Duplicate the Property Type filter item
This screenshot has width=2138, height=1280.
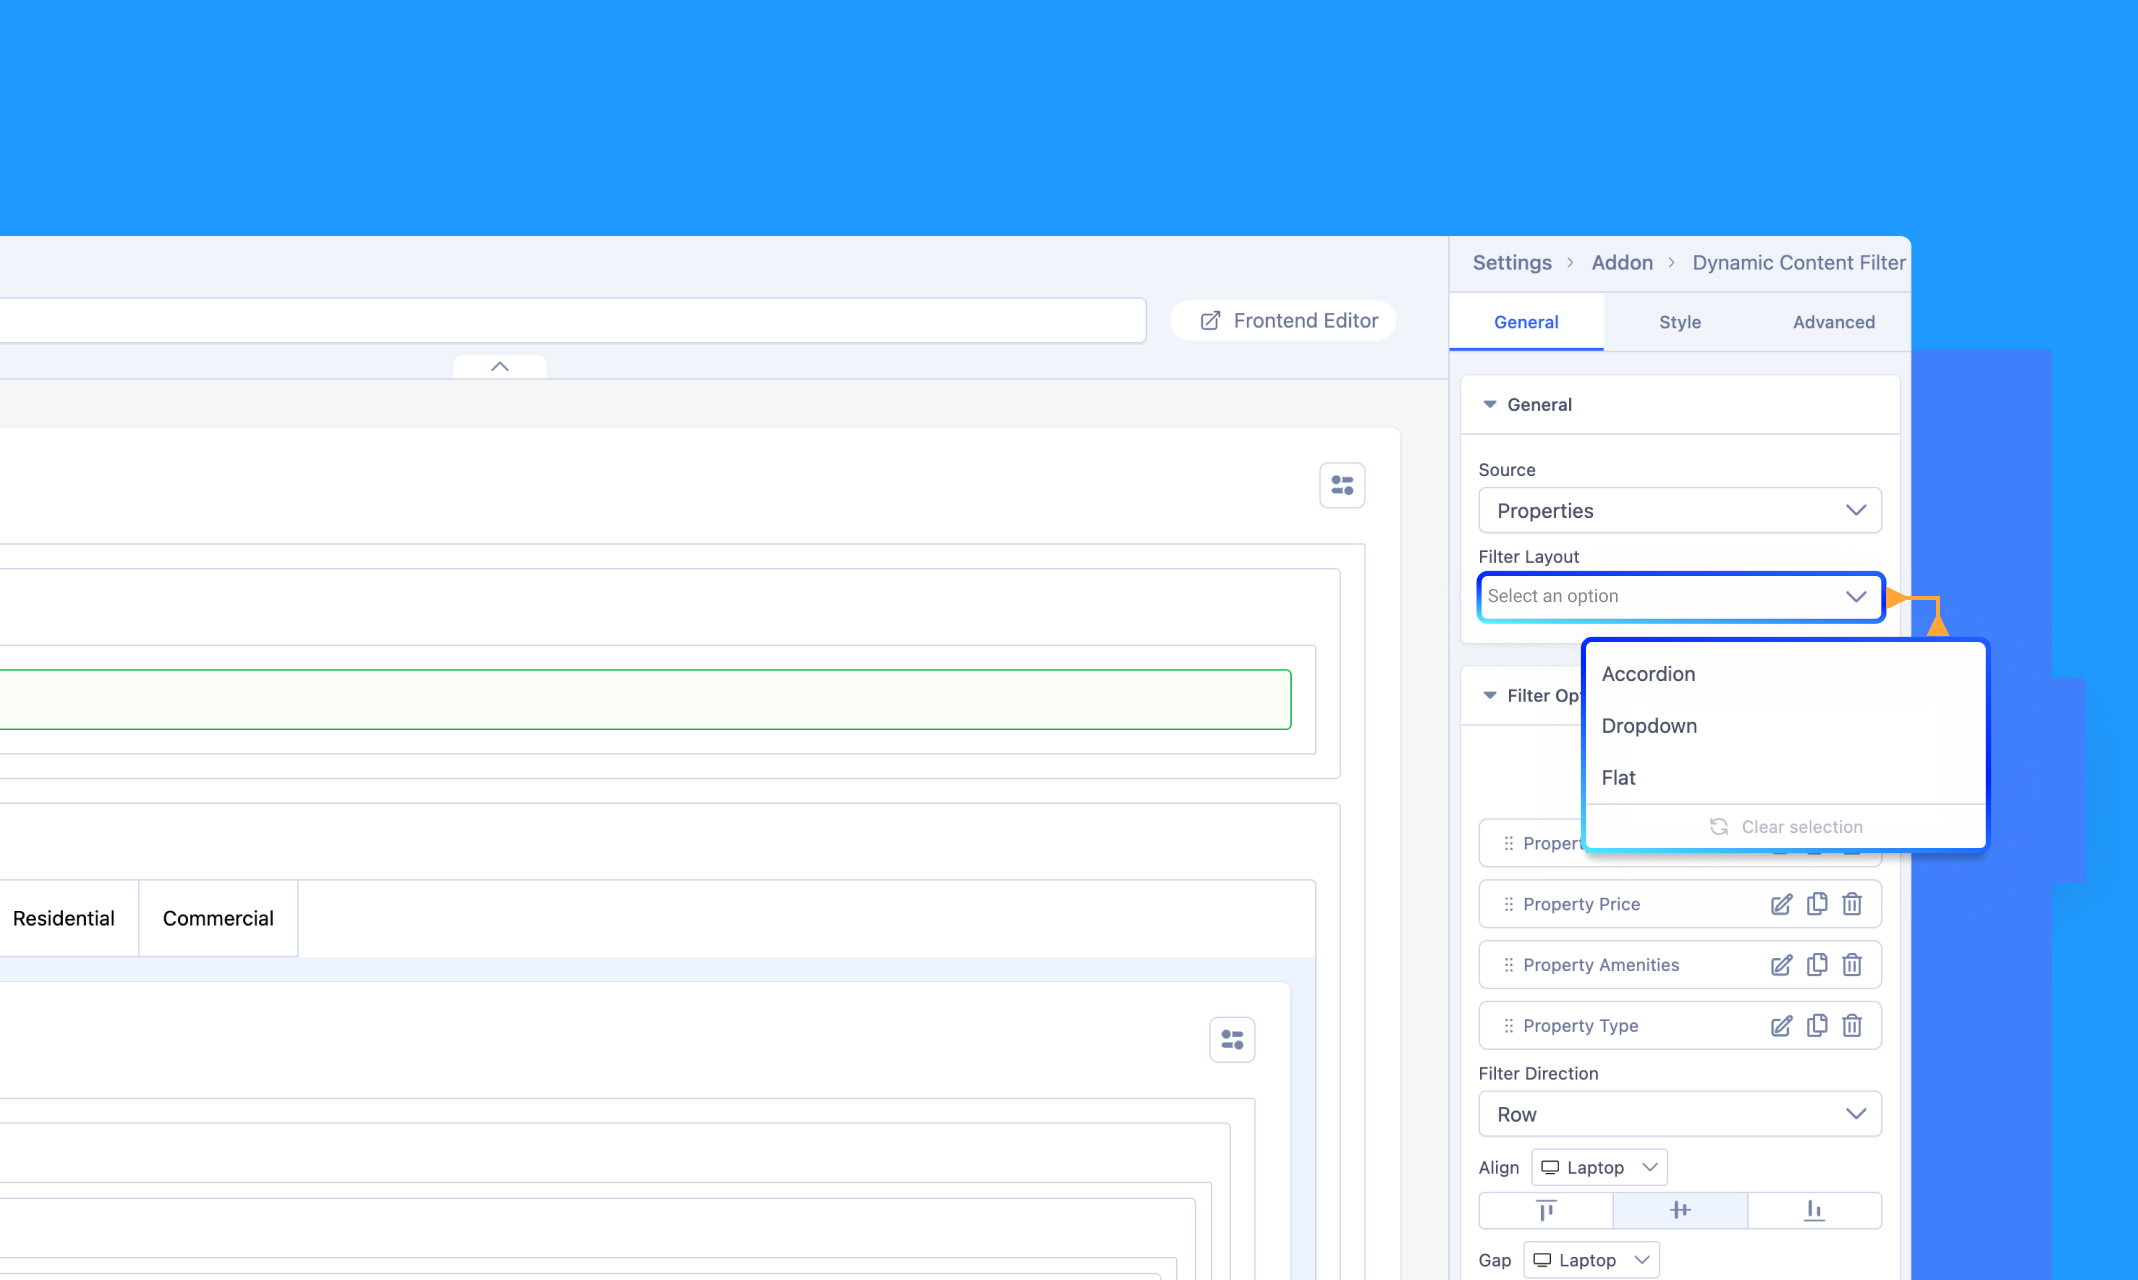pos(1817,1026)
